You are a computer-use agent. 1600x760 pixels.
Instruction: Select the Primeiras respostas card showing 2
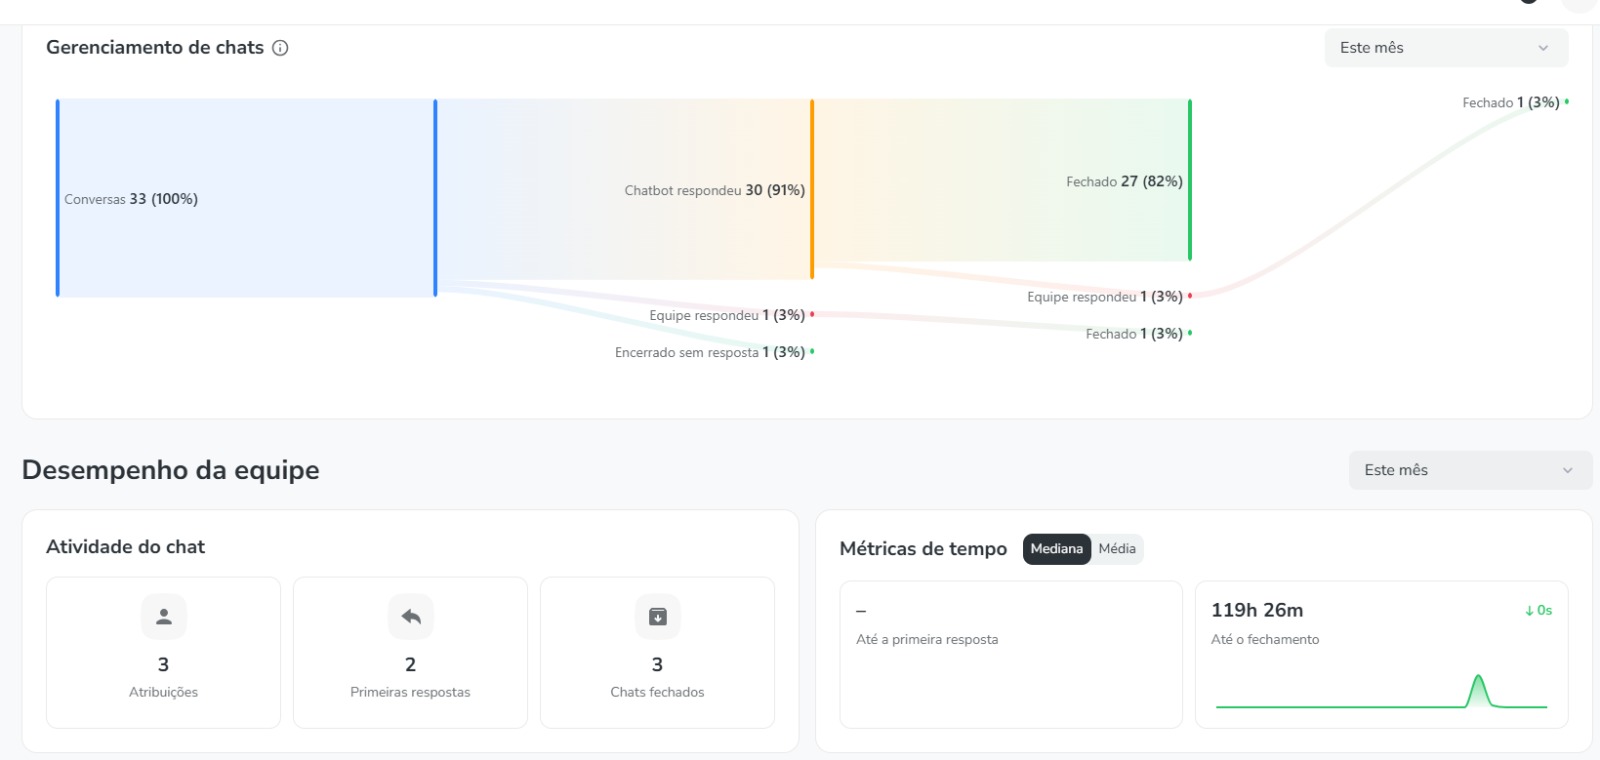(410, 652)
